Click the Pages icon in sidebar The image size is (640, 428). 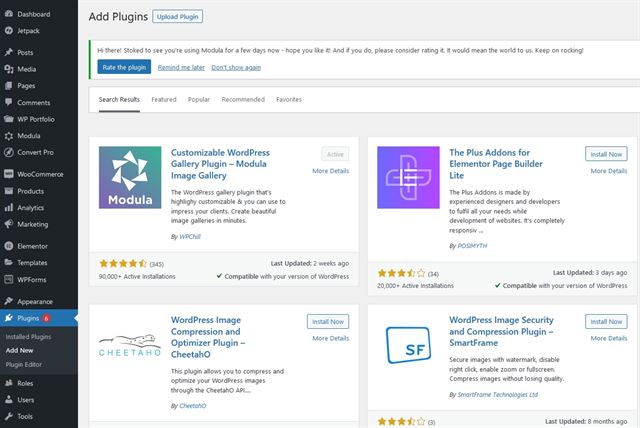(x=9, y=86)
